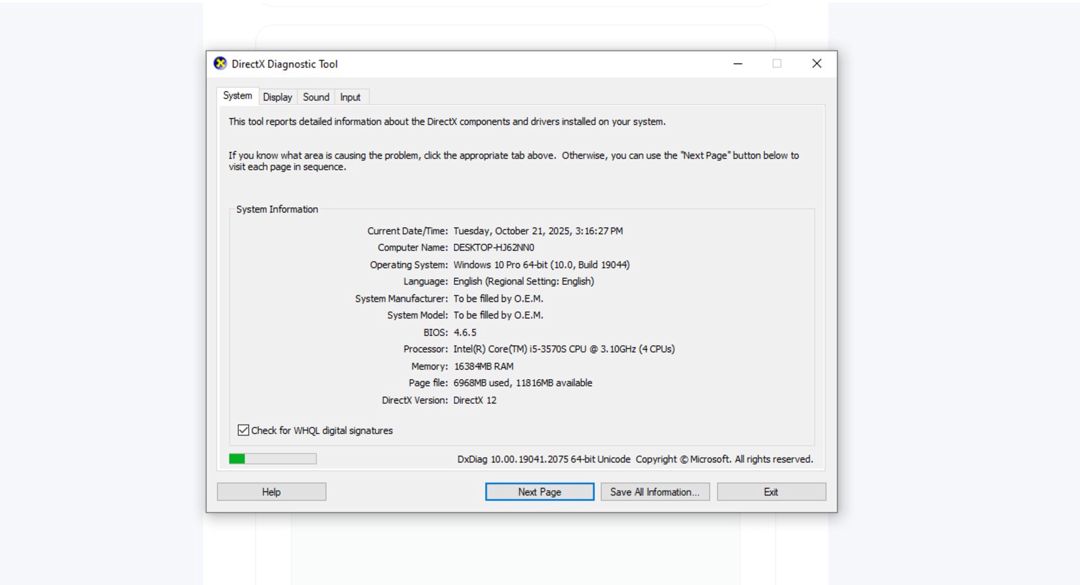This screenshot has height=585, width=1080.
Task: Switch to the Input tab
Action: [350, 97]
